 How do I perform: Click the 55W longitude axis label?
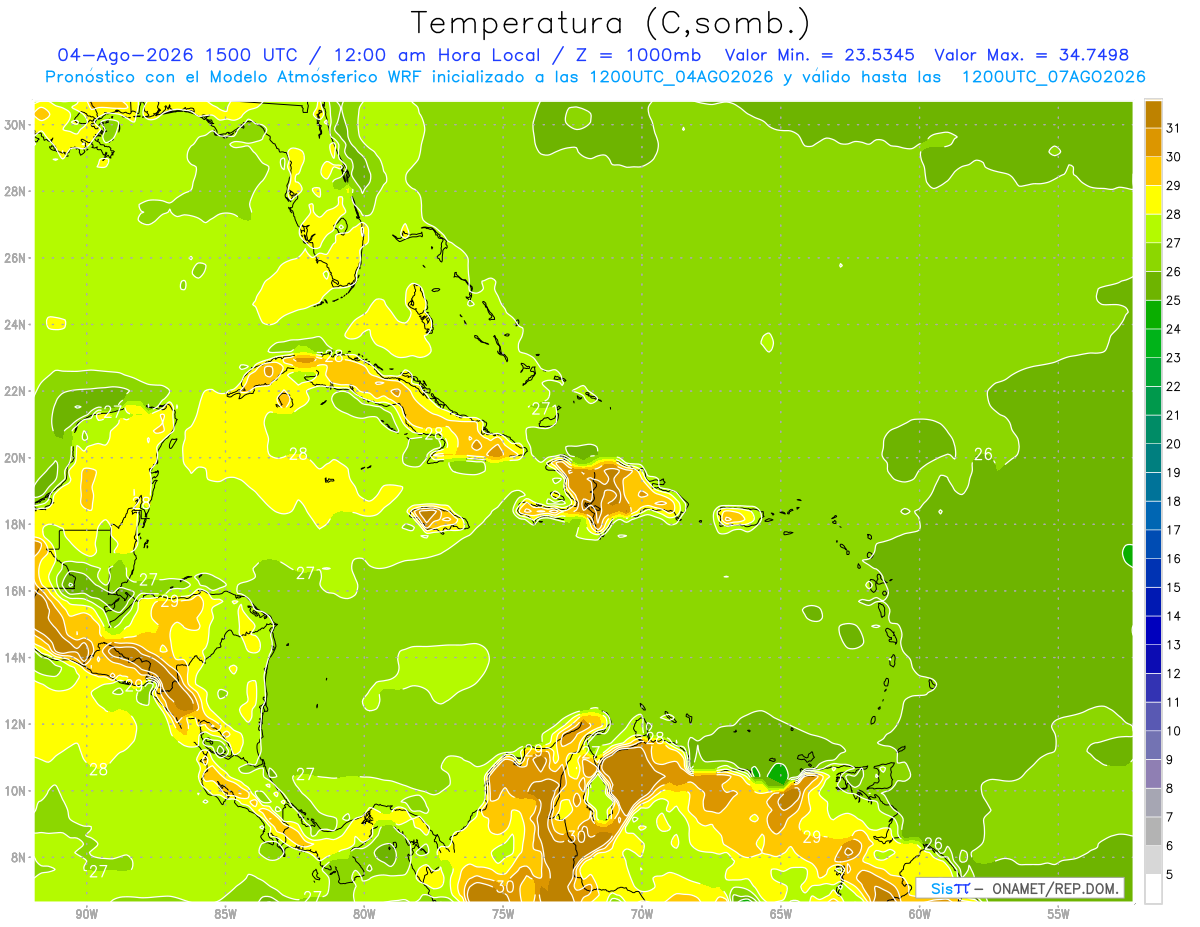1059,914
